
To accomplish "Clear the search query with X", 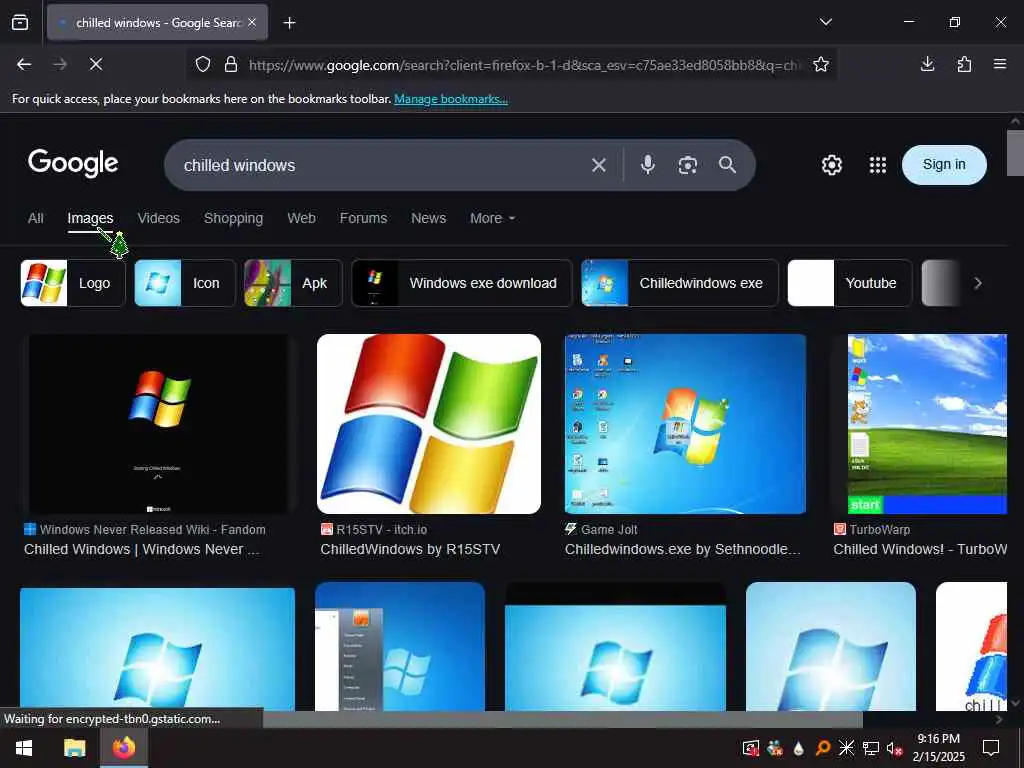I will pyautogui.click(x=599, y=165).
